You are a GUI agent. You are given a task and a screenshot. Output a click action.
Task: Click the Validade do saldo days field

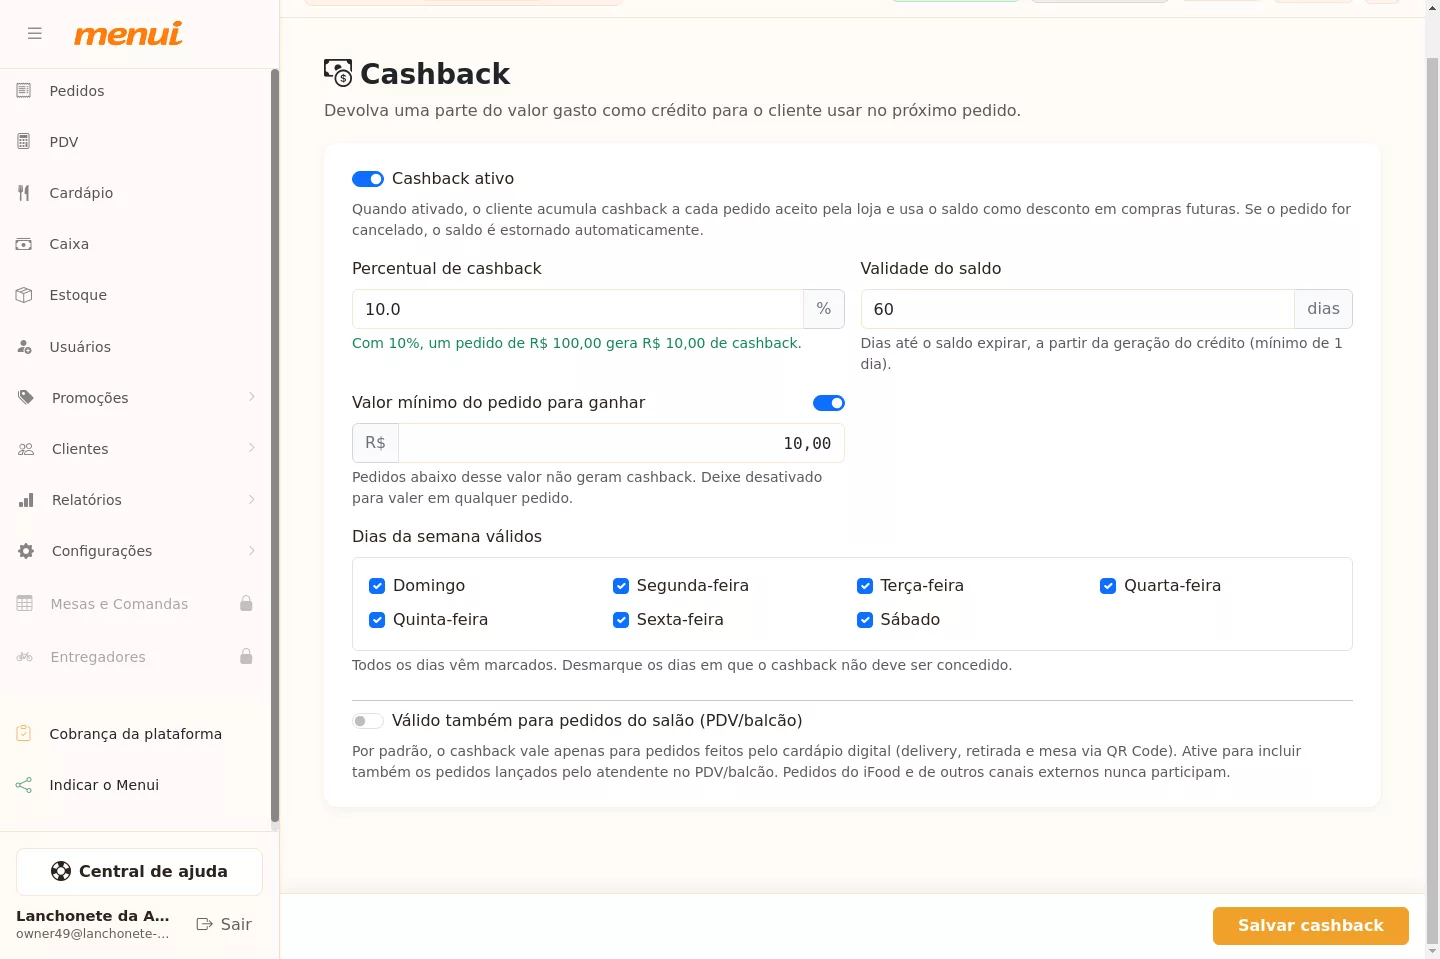(x=1078, y=309)
